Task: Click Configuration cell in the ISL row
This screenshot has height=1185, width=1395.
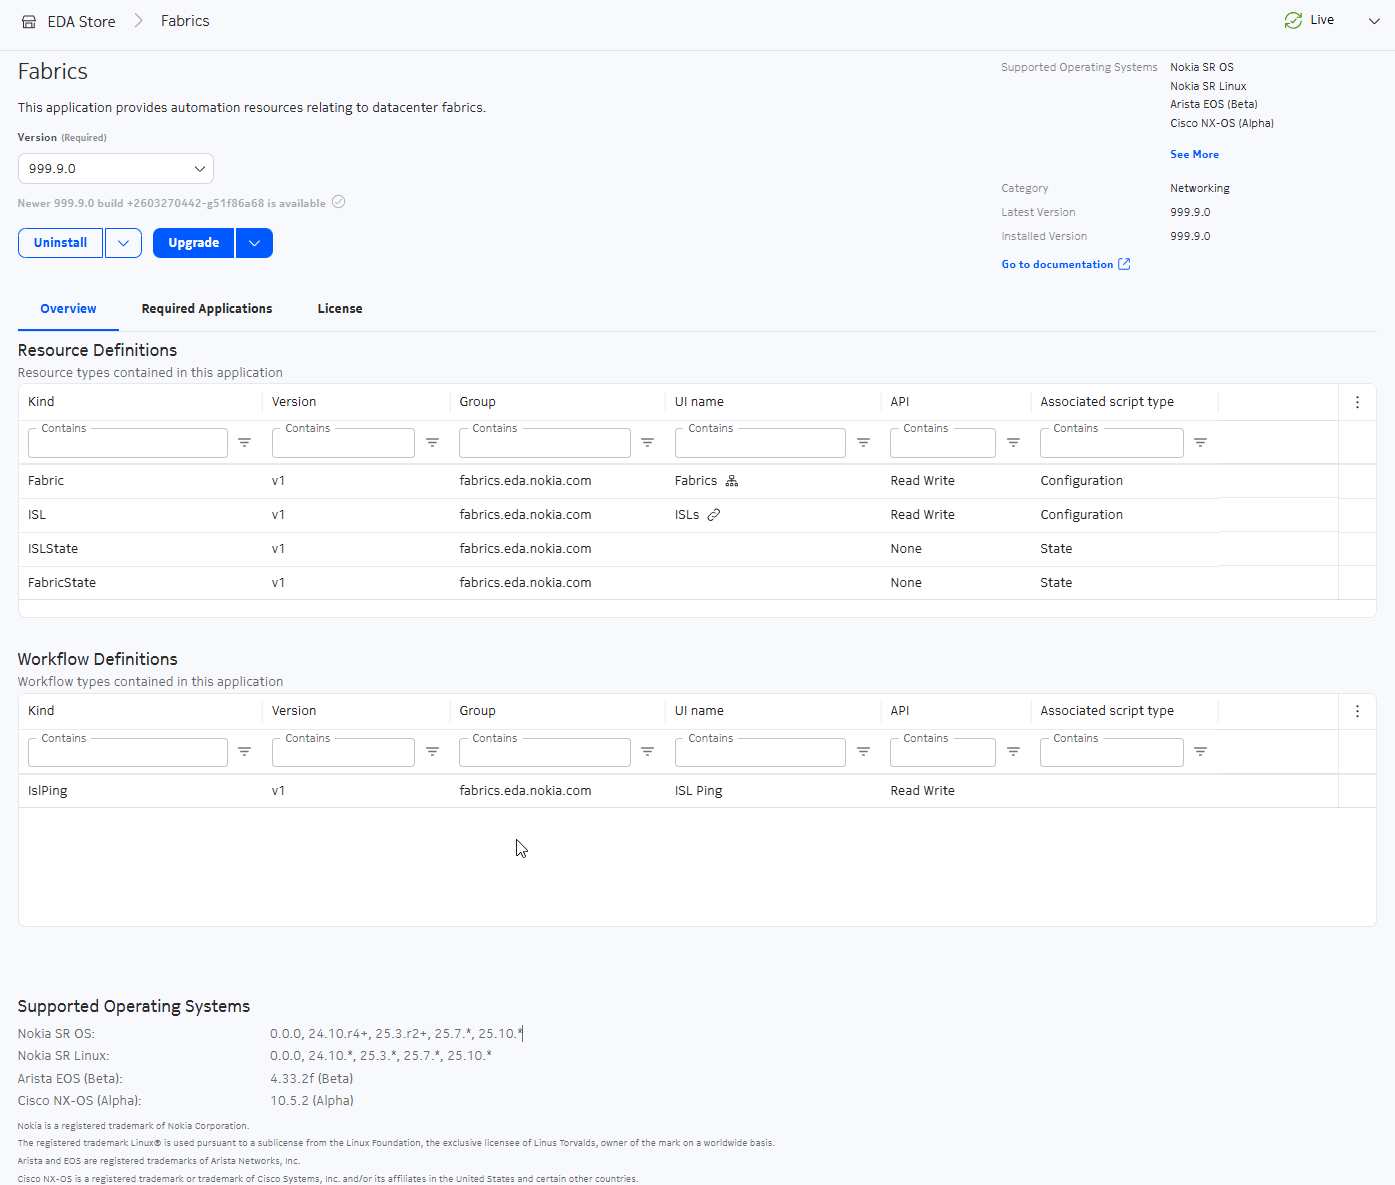Action: [1081, 515]
